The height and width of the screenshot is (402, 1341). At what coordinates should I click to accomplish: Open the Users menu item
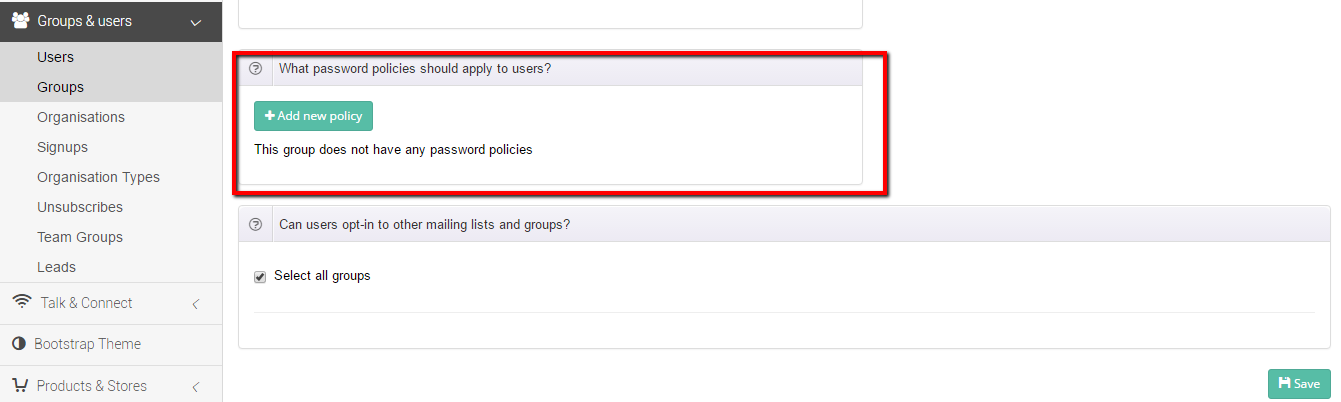coord(111,57)
